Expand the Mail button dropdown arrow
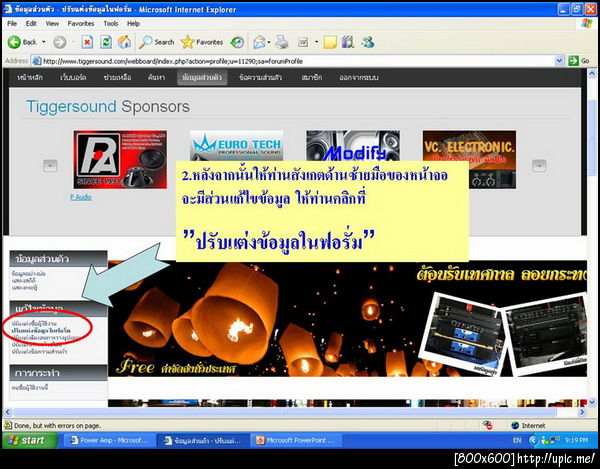 (x=269, y=42)
